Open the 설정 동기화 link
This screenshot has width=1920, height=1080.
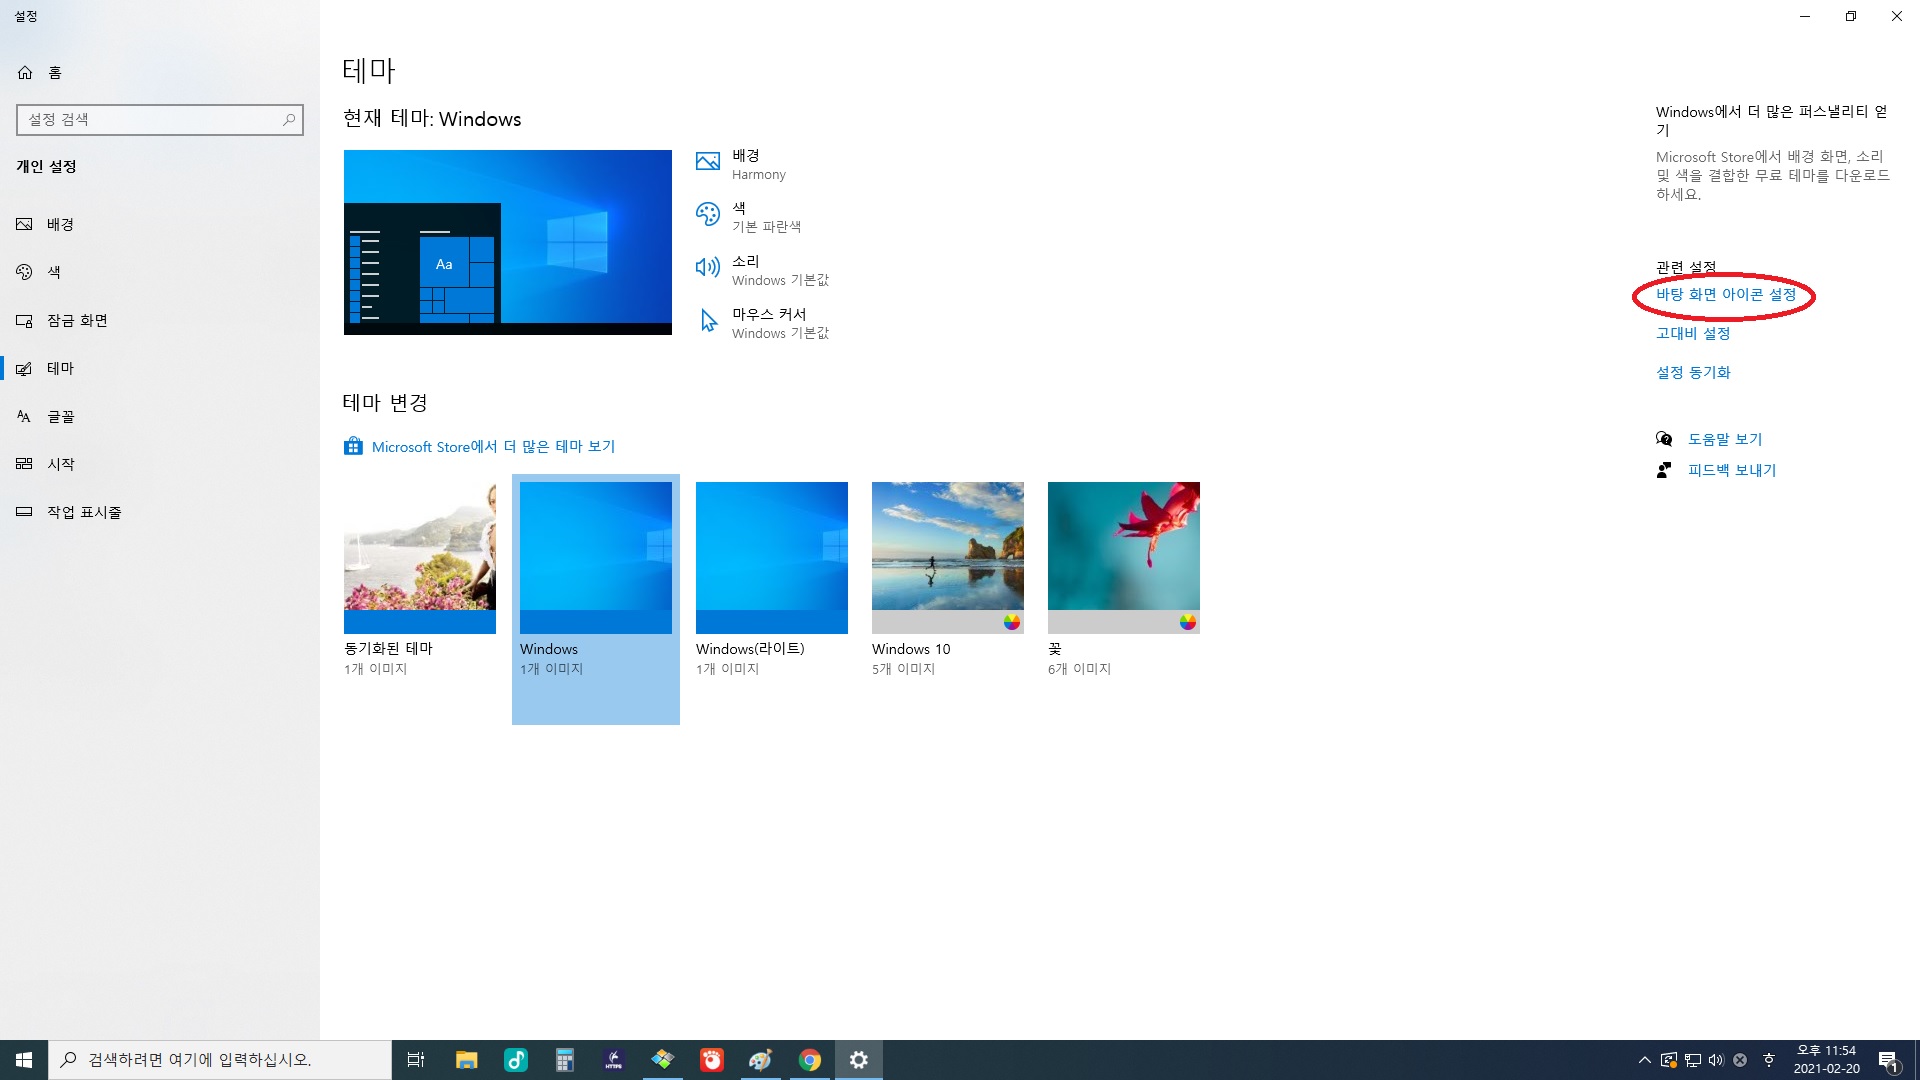pos(1692,372)
